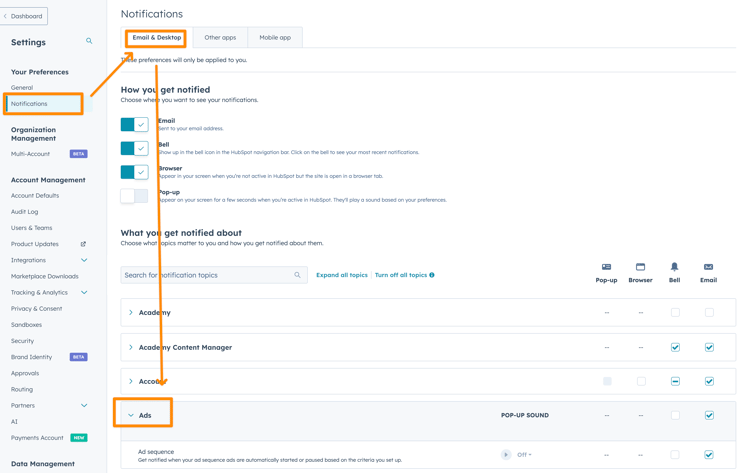Open Account Defaults in sidebar
The width and height of the screenshot is (740, 473).
(x=35, y=195)
